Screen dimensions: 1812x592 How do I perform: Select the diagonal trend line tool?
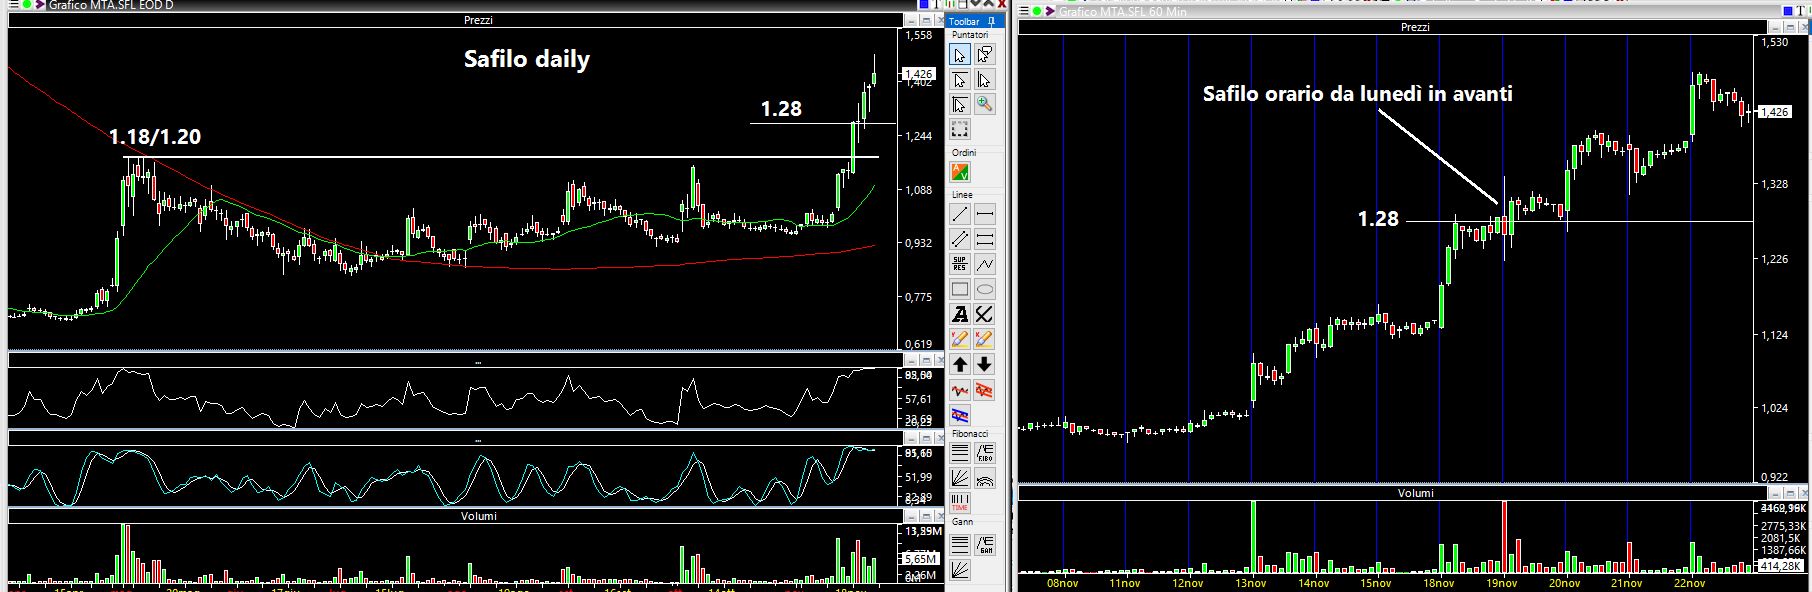(960, 214)
